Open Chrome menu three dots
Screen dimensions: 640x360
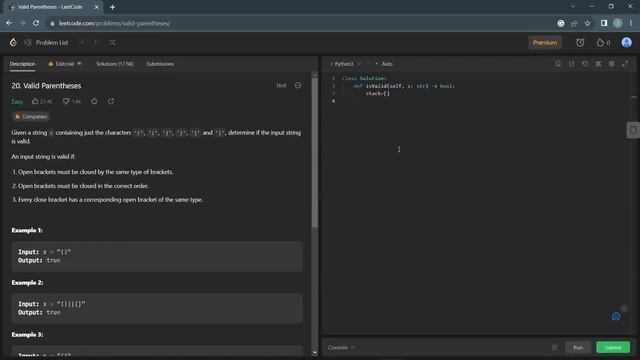click(631, 23)
